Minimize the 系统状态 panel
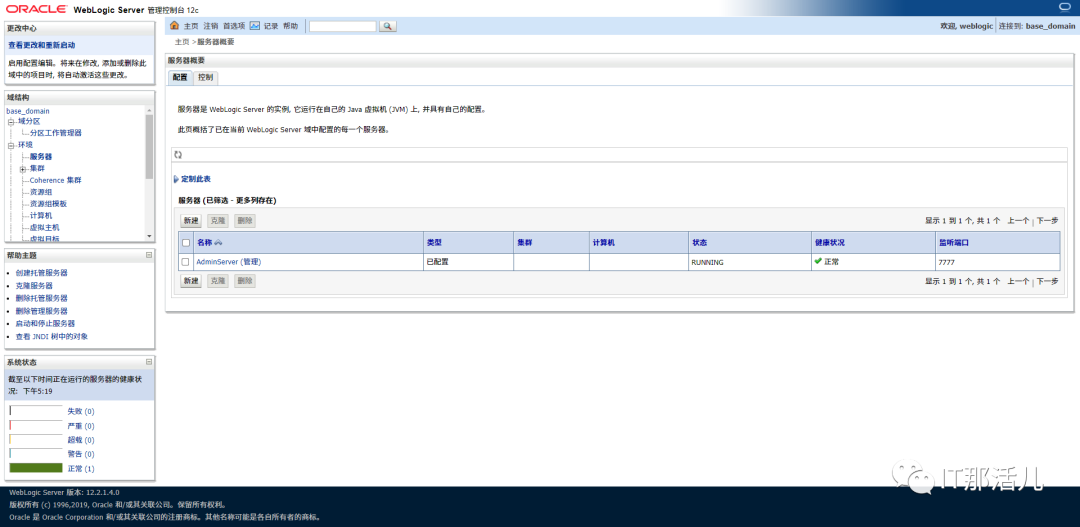Image resolution: width=1080 pixels, height=527 pixels. [x=149, y=362]
